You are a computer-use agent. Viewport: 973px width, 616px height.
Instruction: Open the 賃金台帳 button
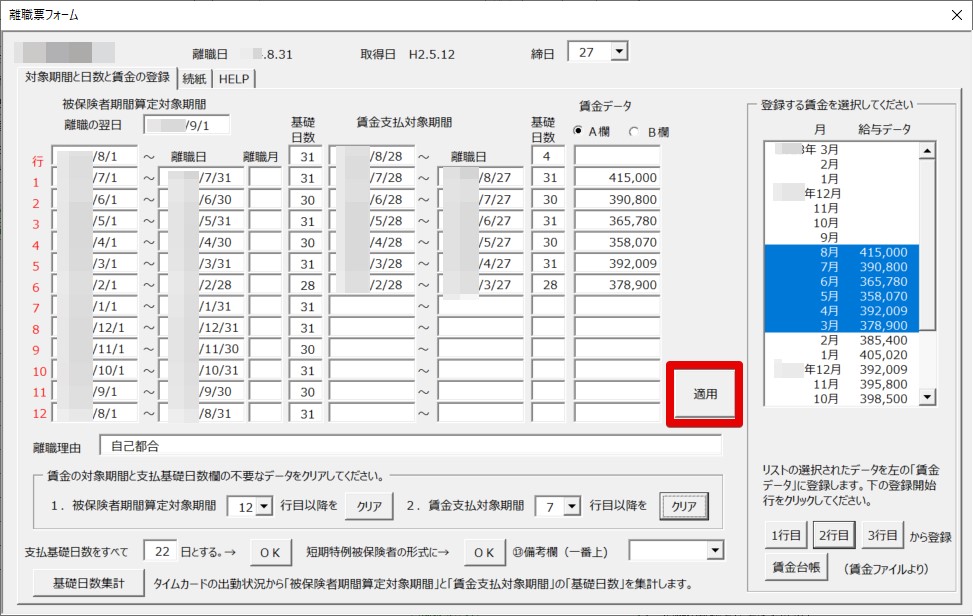796,567
